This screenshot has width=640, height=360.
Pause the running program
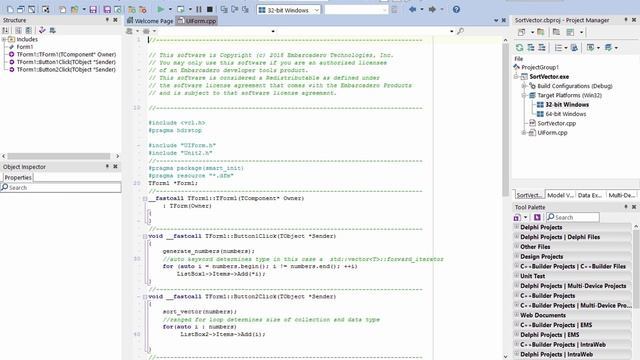point(199,9)
